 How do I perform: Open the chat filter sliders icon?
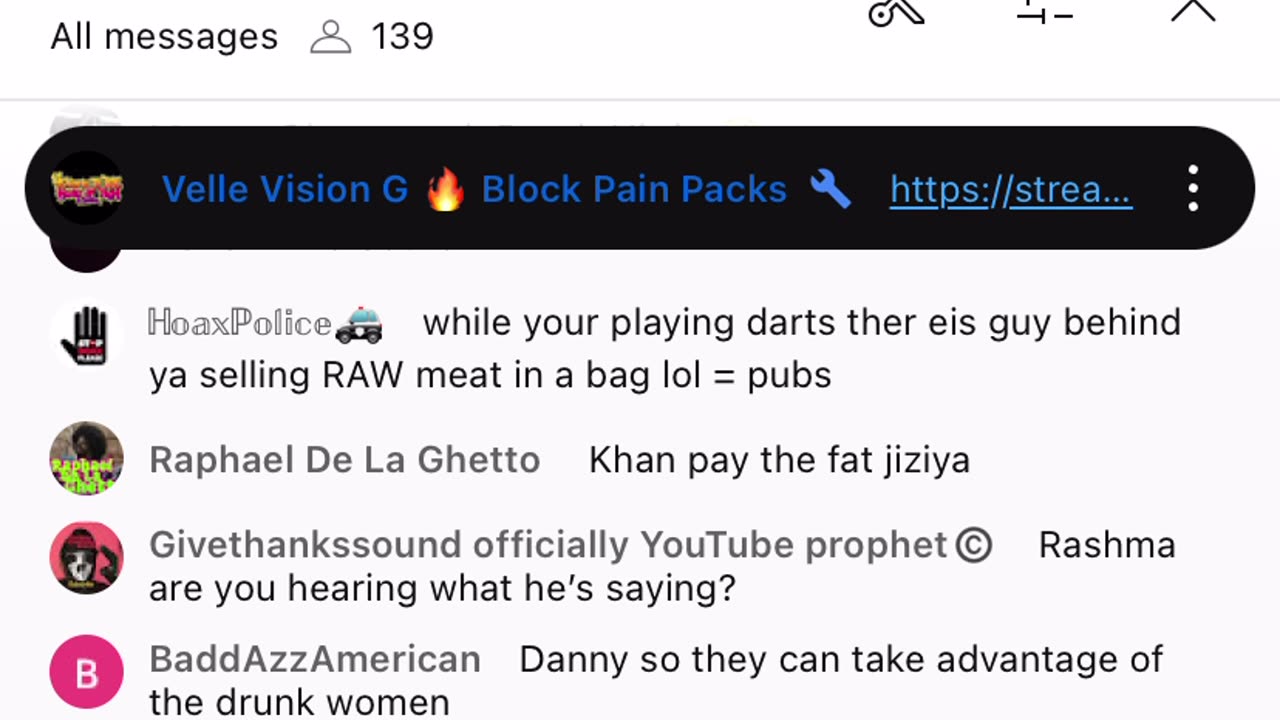[x=1044, y=11]
